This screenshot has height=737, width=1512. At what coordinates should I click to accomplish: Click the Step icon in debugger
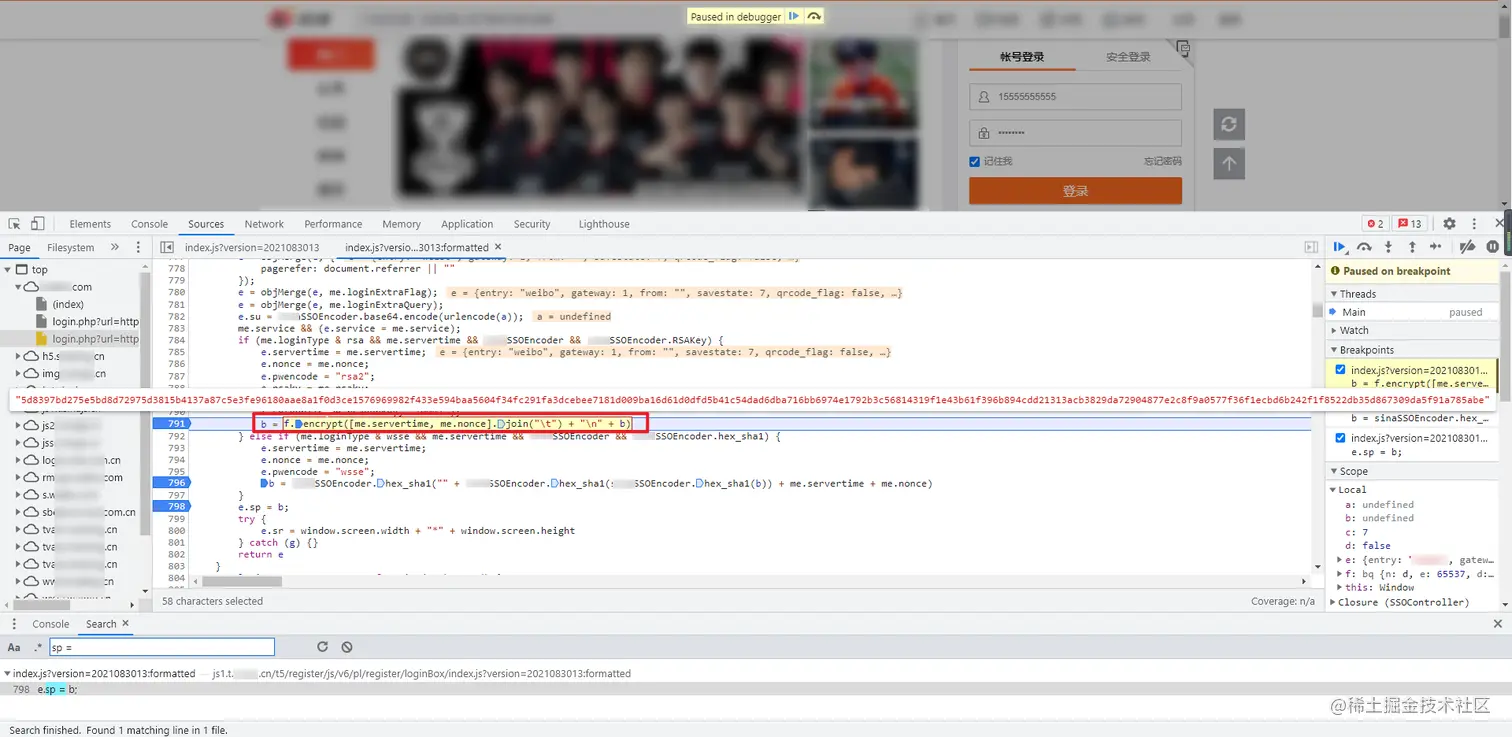pos(1436,247)
